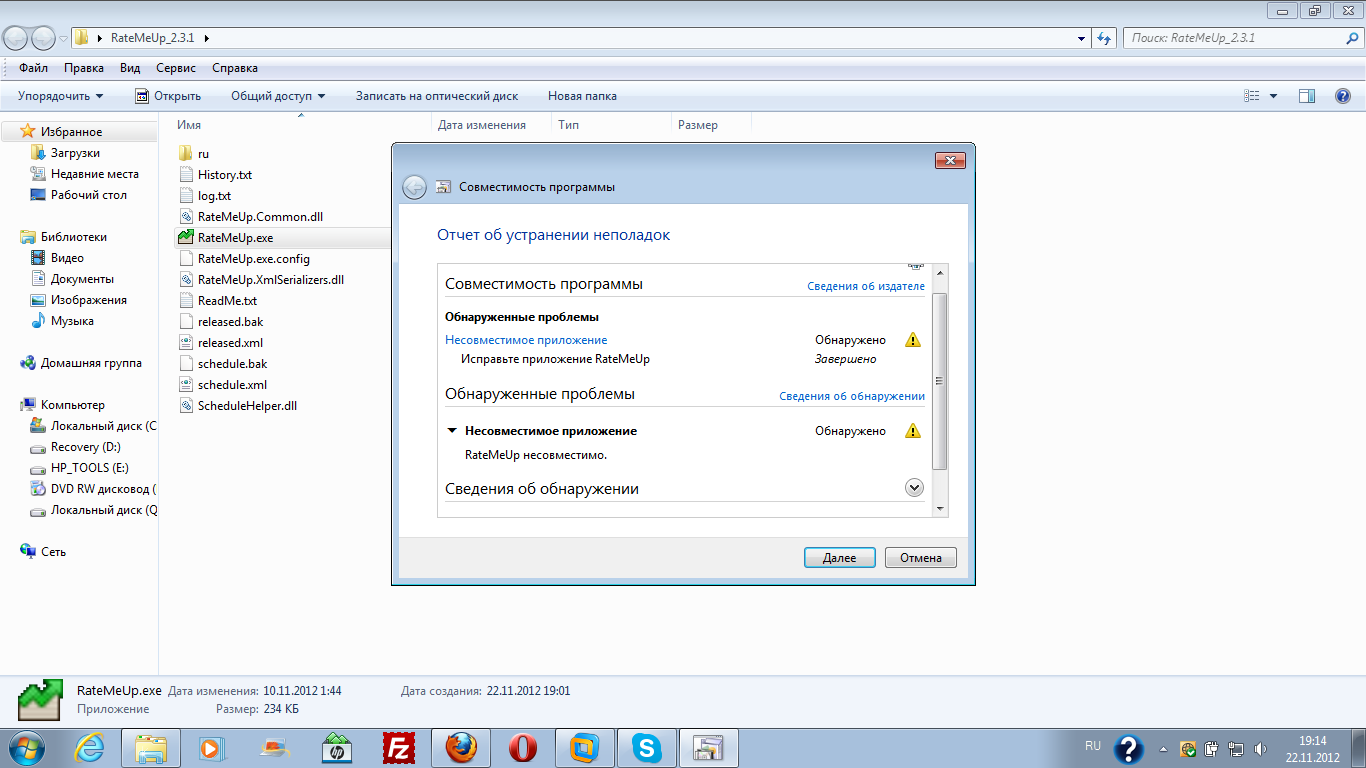The height and width of the screenshot is (768, 1366).
Task: Click Отмена in the compatibility dialog
Action: (x=921, y=557)
